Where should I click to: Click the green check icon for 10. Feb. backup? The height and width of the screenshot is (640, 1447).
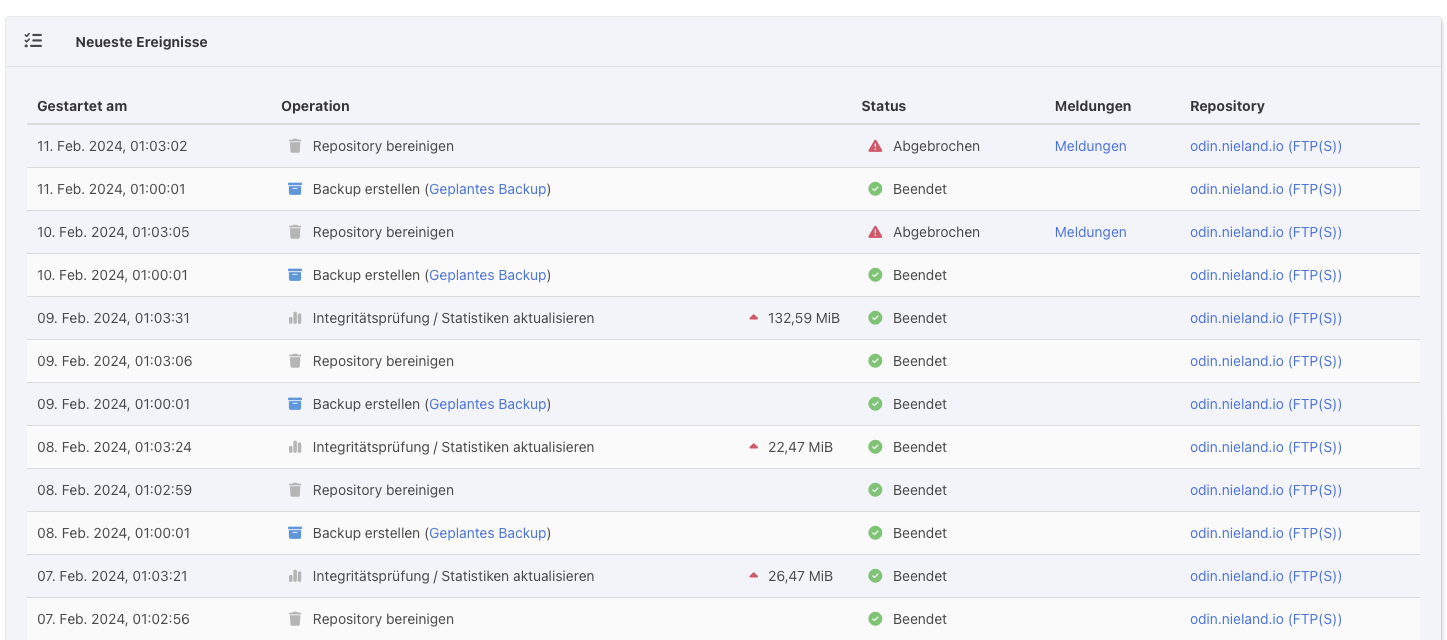pyautogui.click(x=875, y=275)
